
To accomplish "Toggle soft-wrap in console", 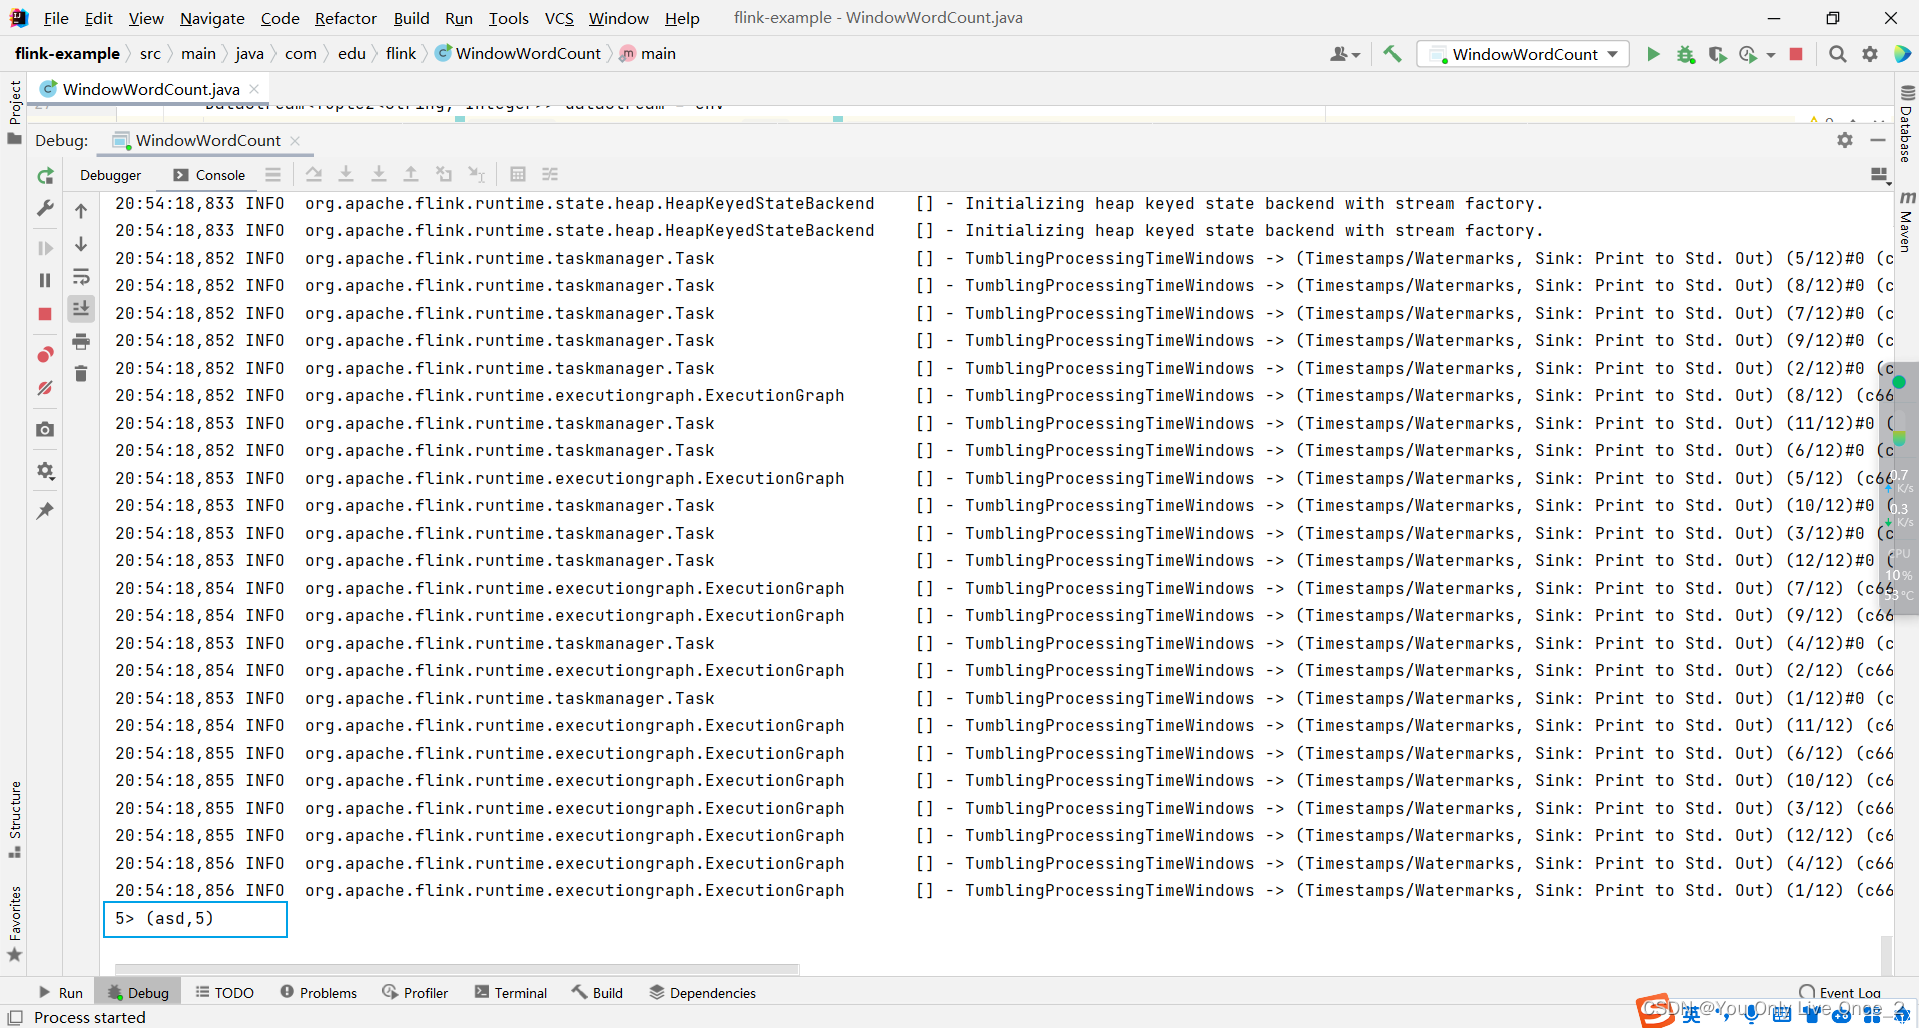I will [81, 277].
